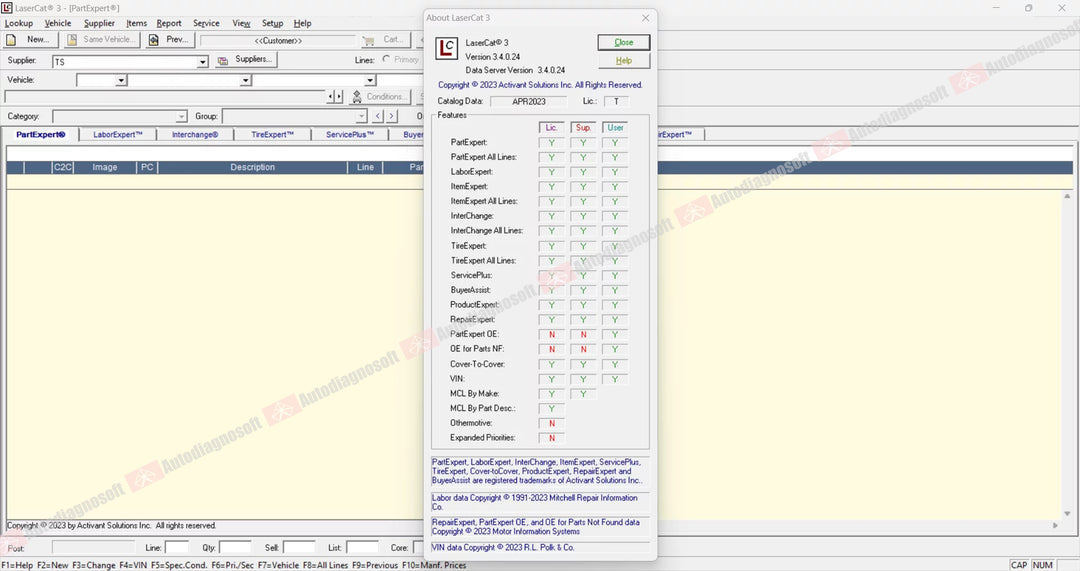Click the Lic. column header in Features

coord(552,127)
